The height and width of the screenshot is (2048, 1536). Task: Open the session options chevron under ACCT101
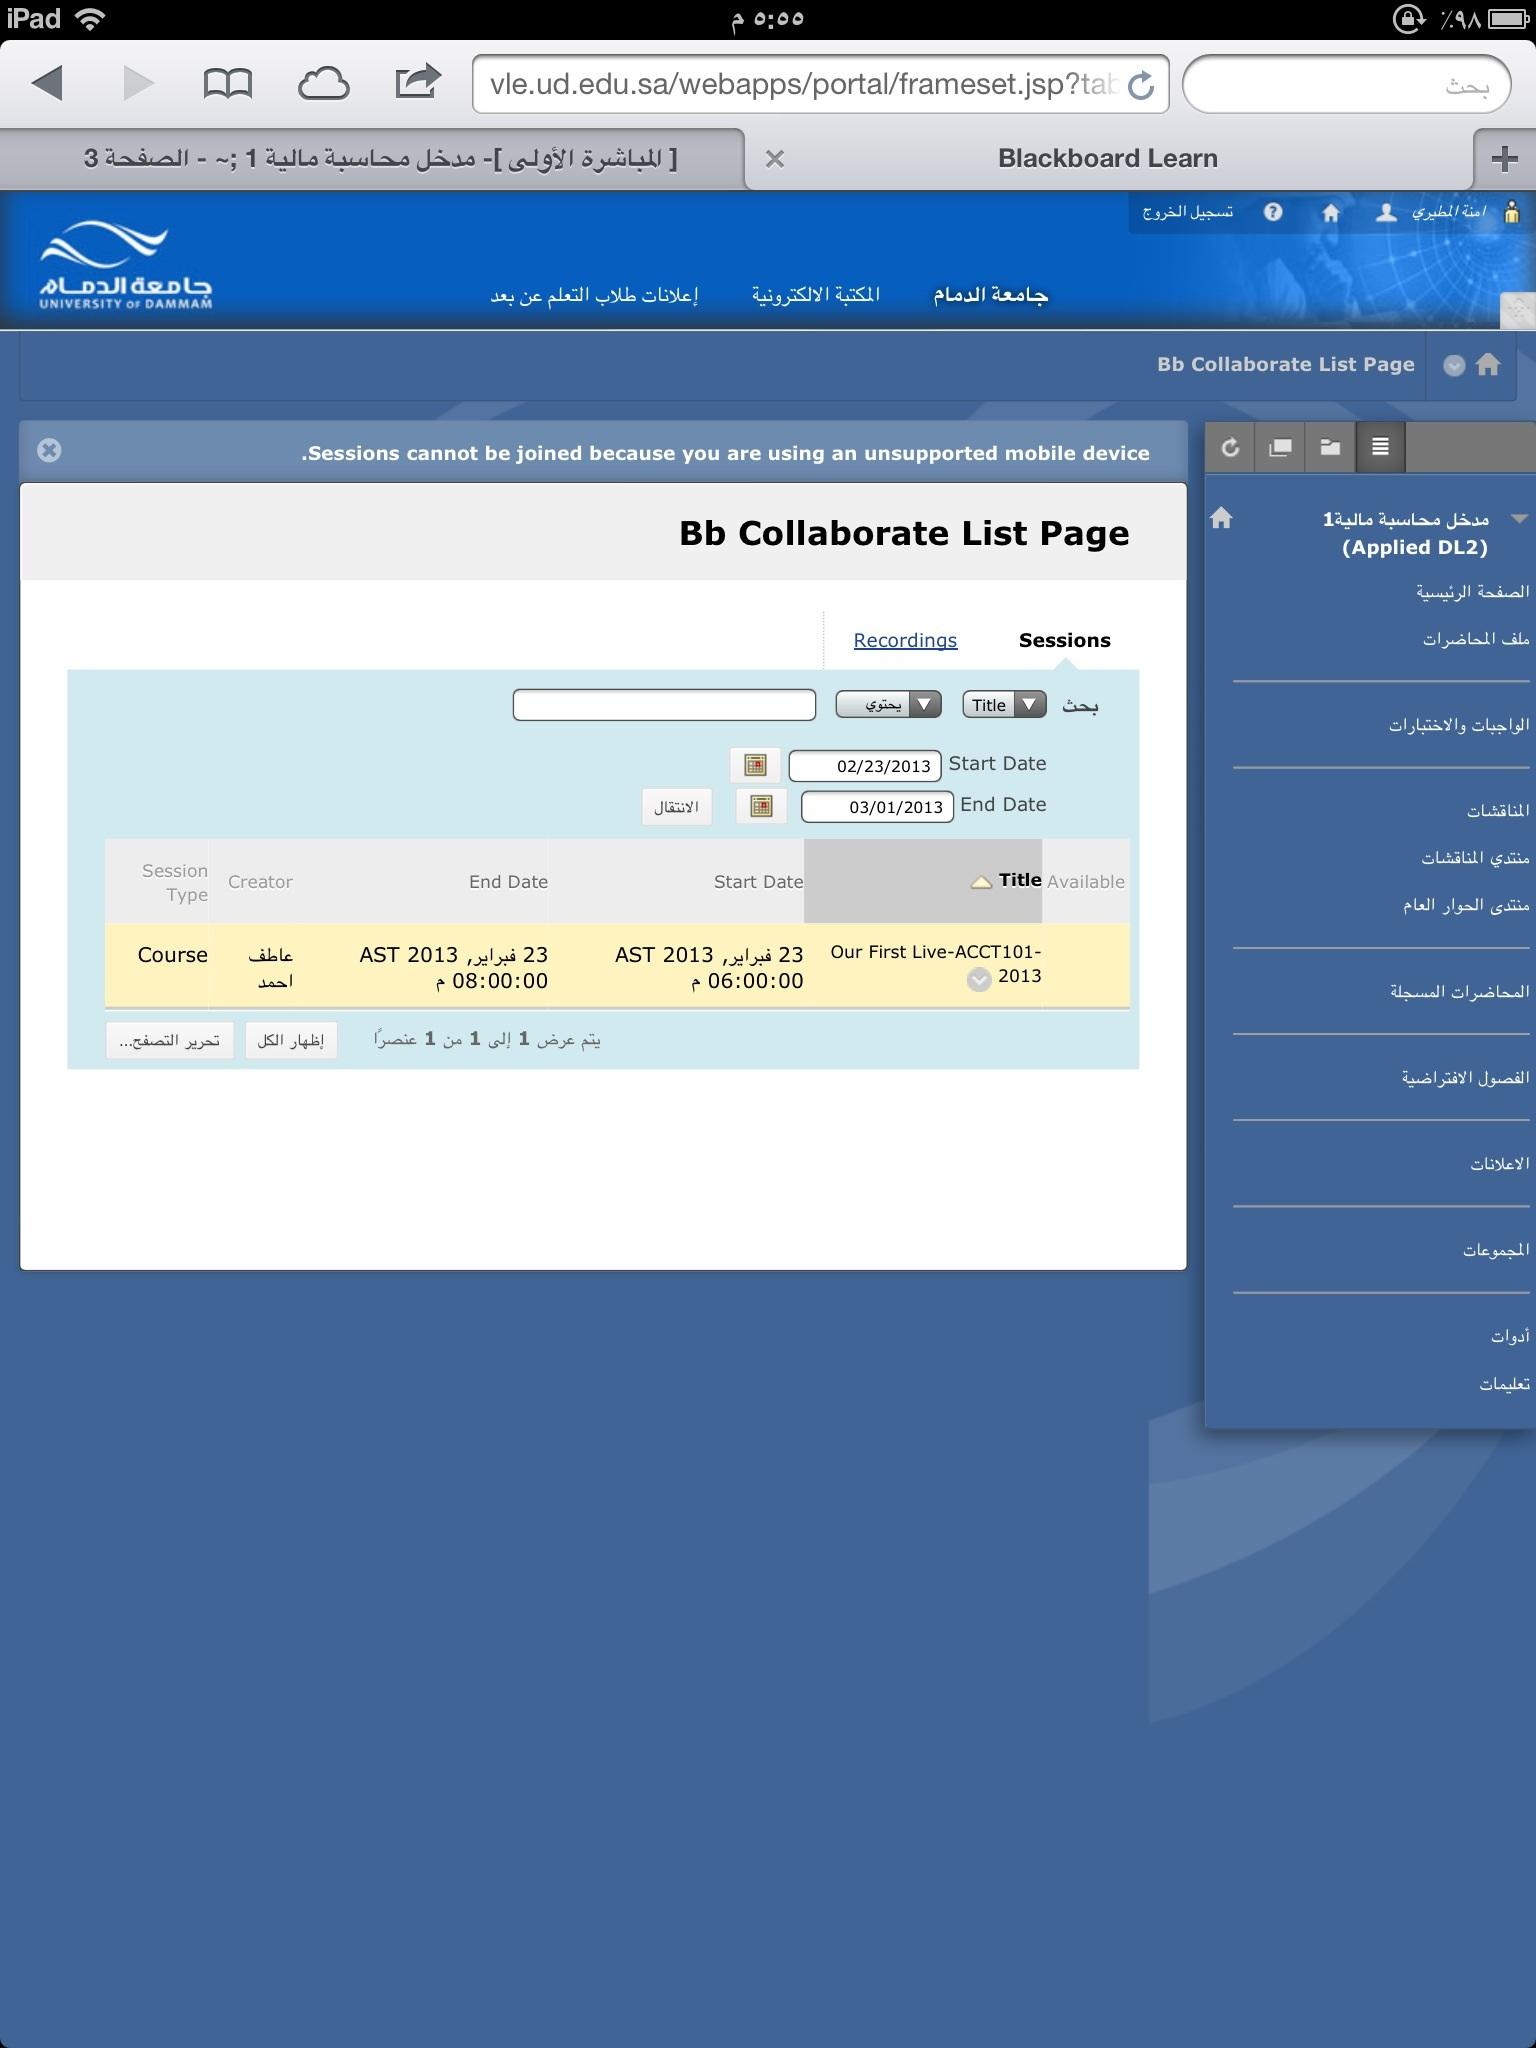coord(979,980)
